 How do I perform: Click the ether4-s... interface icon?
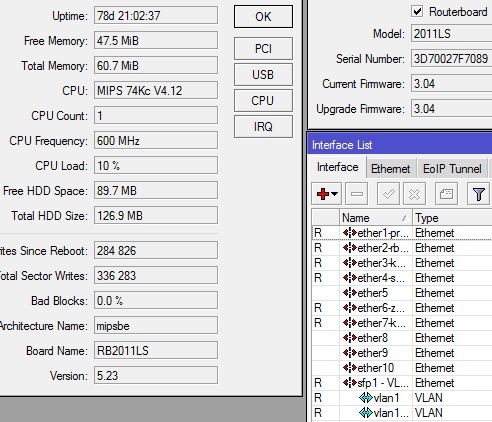350,278
